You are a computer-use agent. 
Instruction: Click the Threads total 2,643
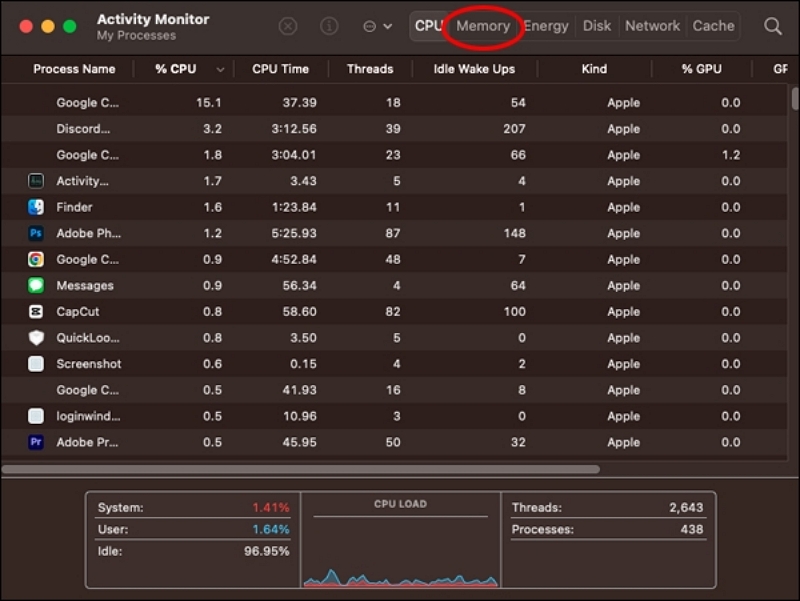686,508
